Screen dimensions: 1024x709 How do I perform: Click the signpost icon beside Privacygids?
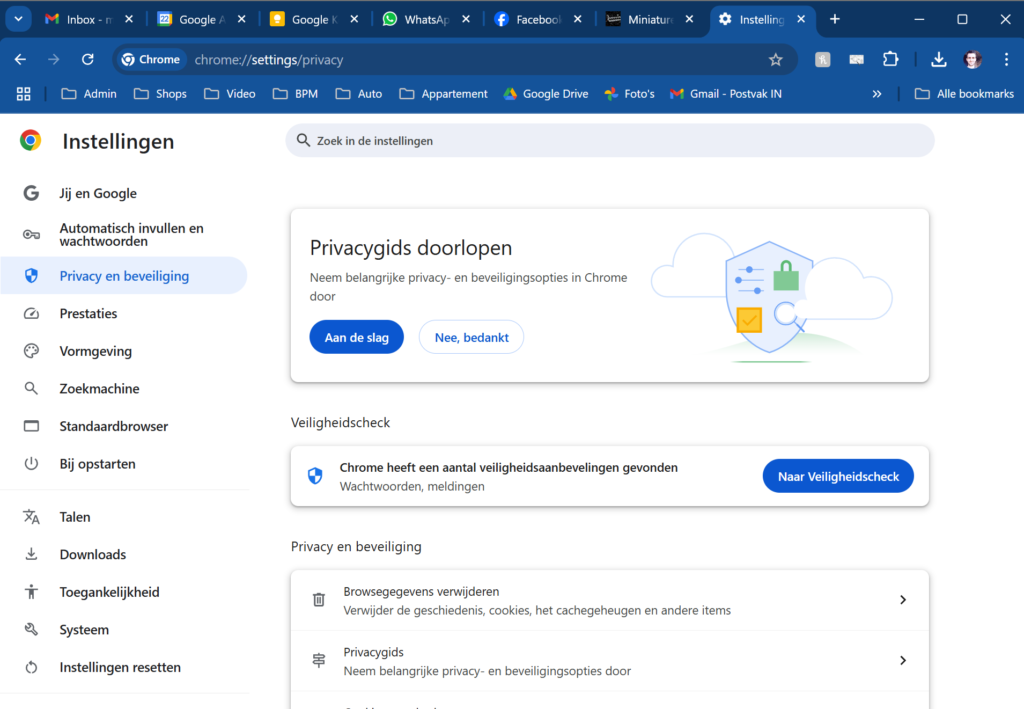[x=319, y=660]
